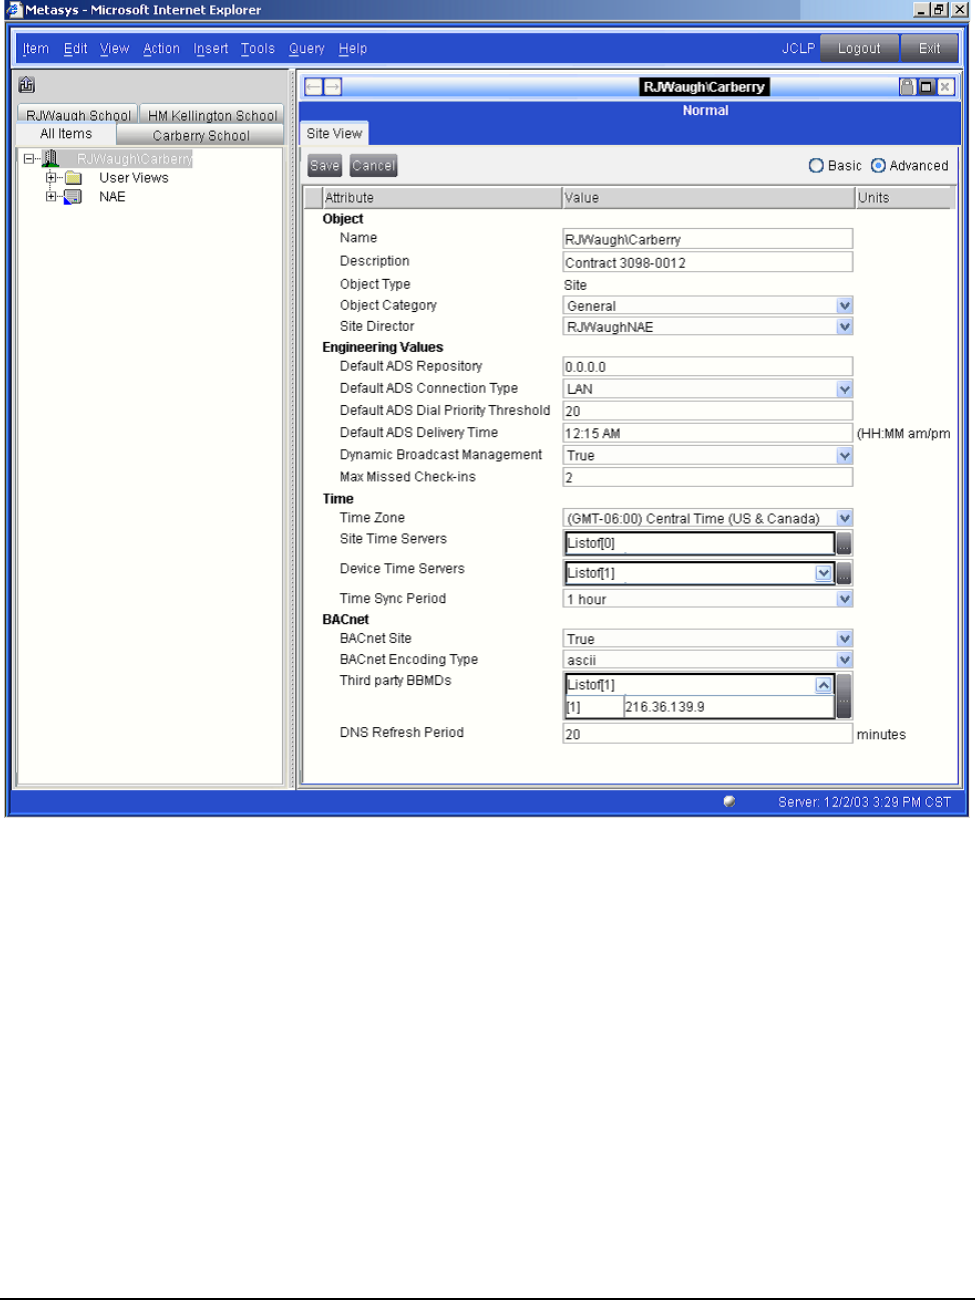Click the Save button
Screen dimensions: 975x1300
point(325,166)
